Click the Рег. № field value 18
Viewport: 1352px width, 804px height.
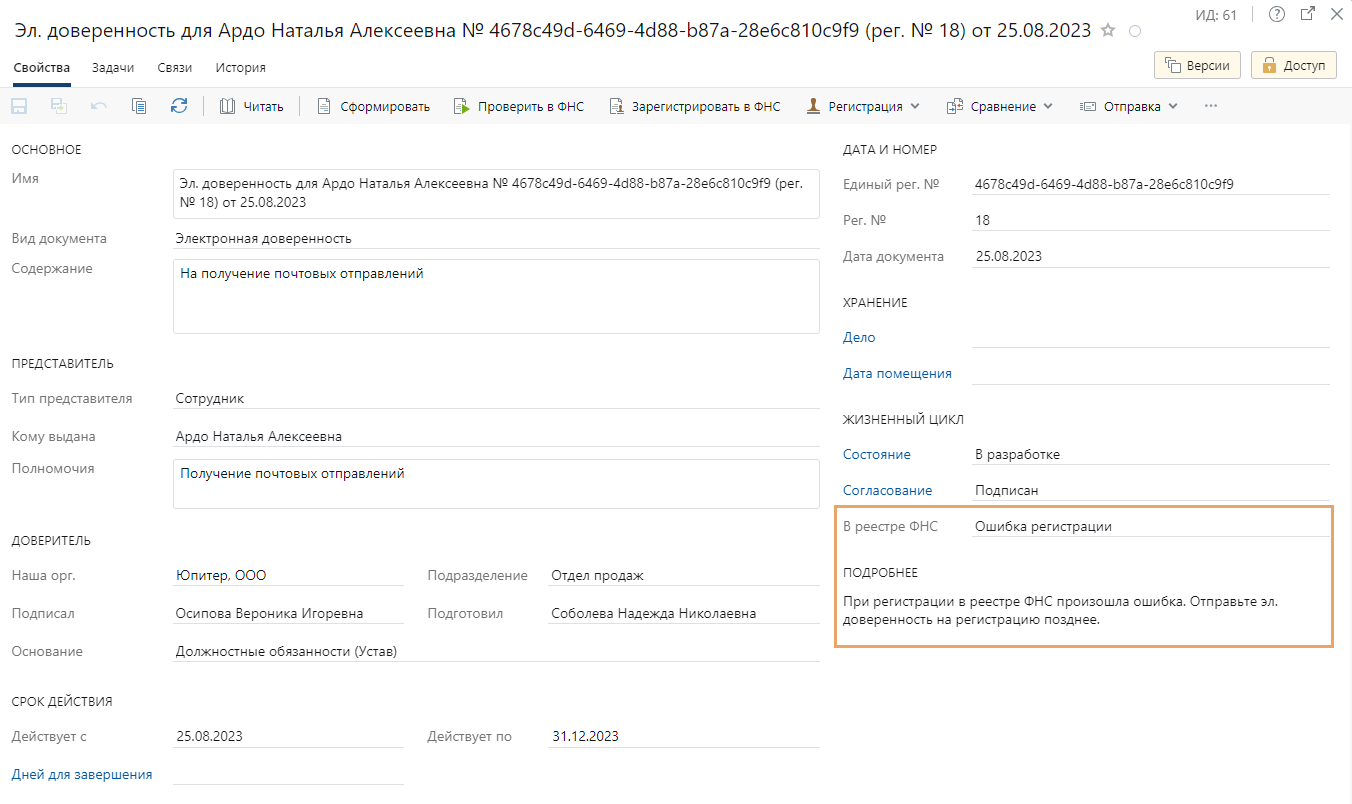(1151, 220)
